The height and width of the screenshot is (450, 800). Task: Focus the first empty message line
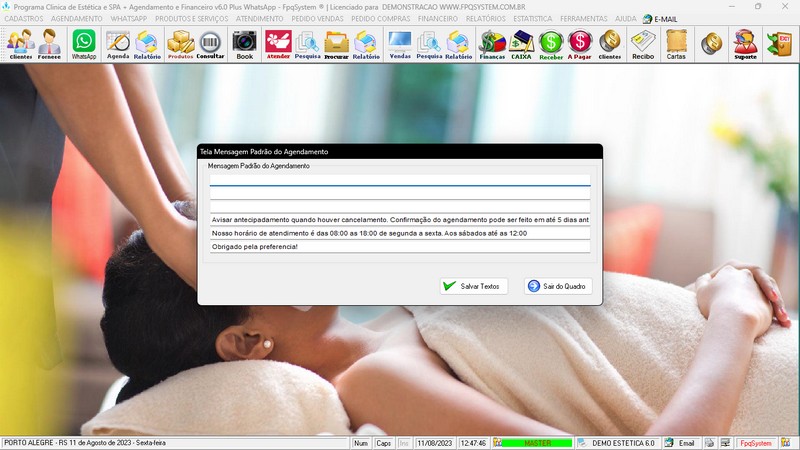point(400,180)
